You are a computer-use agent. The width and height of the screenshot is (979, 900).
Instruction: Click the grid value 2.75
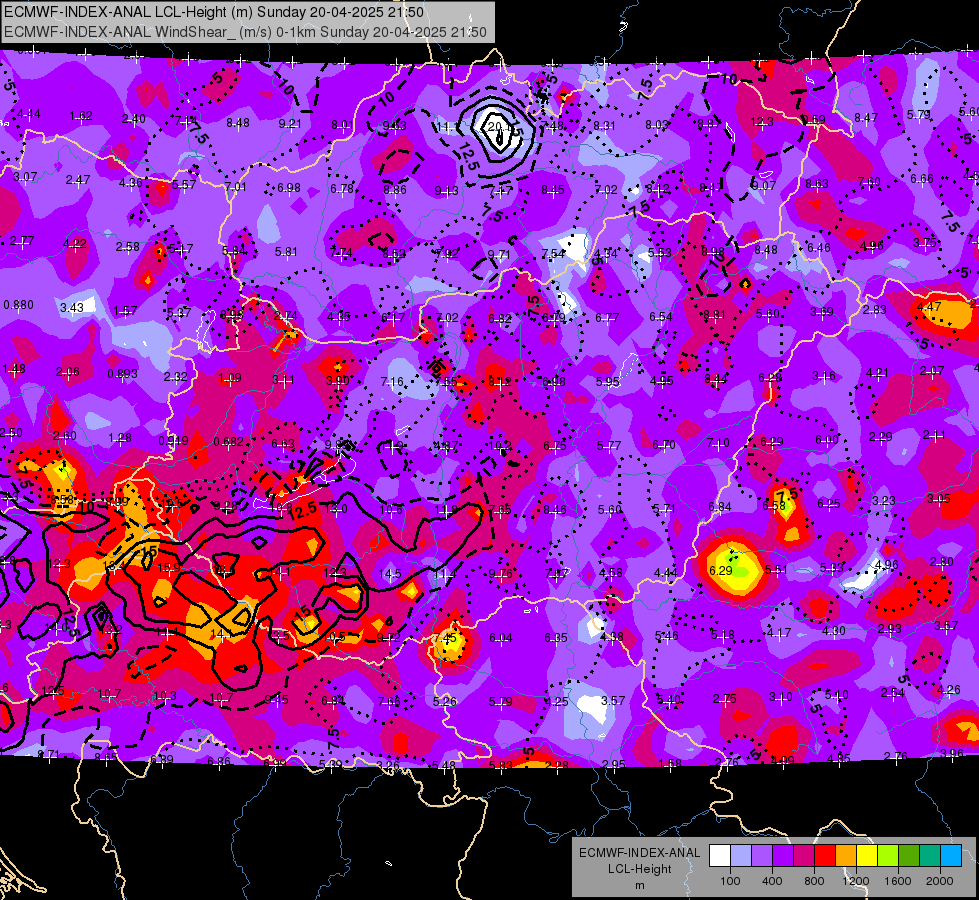point(724,699)
